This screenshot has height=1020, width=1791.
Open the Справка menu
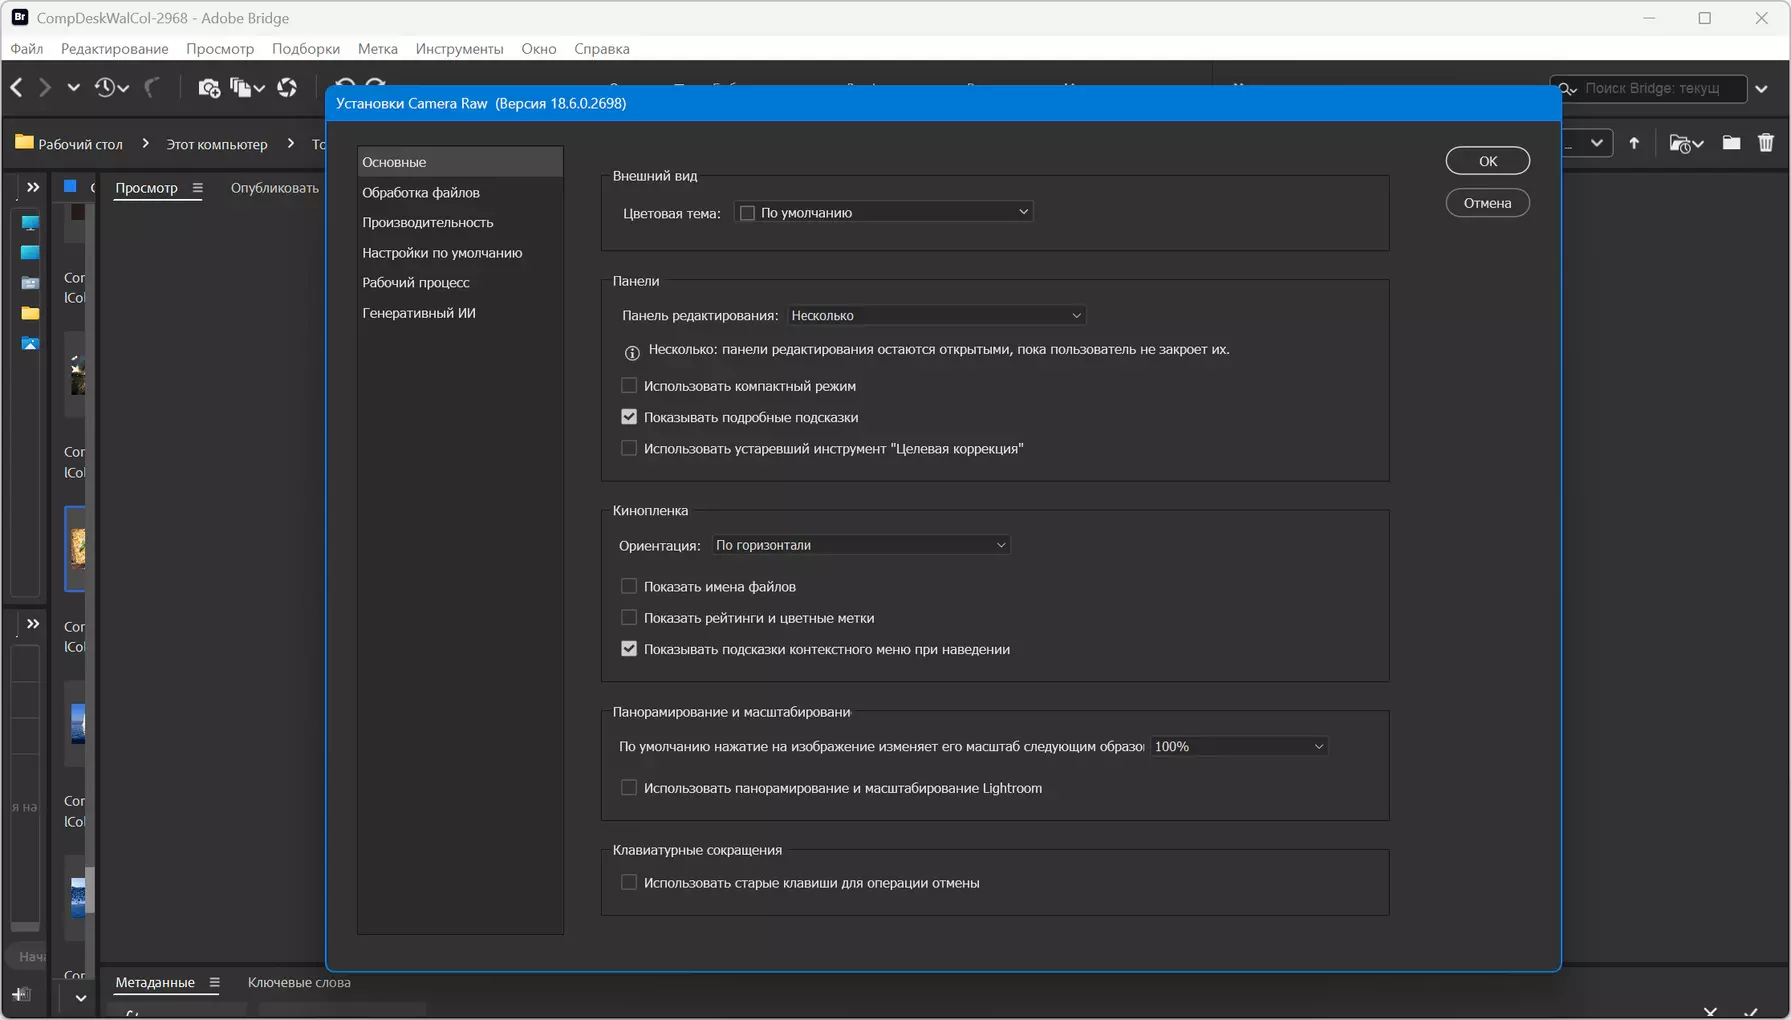click(x=602, y=48)
